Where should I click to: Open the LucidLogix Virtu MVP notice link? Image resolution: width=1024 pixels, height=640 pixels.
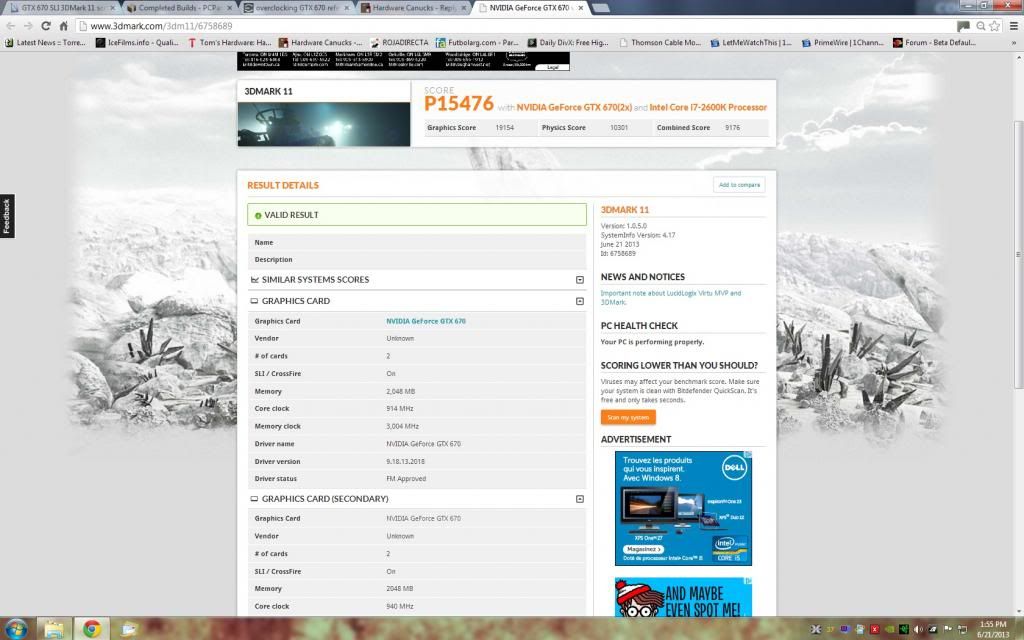point(671,298)
